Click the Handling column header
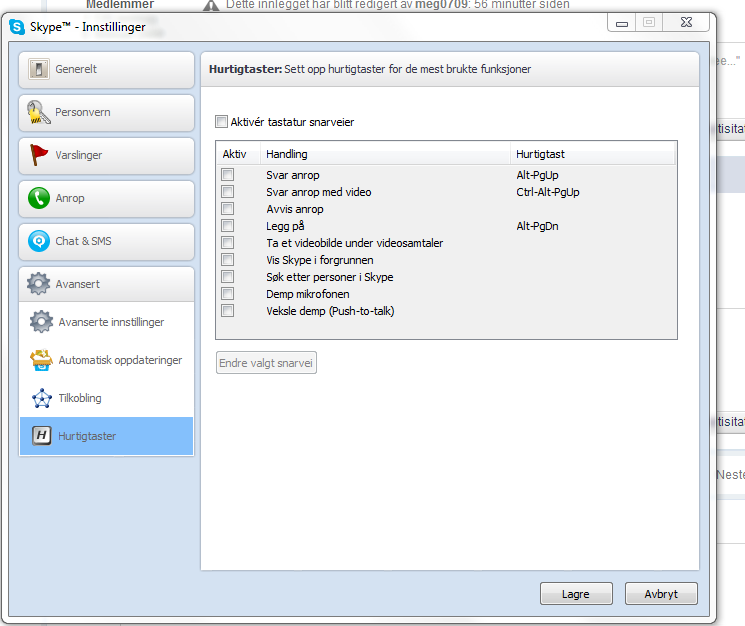This screenshot has height=626, width=745. tap(385, 154)
